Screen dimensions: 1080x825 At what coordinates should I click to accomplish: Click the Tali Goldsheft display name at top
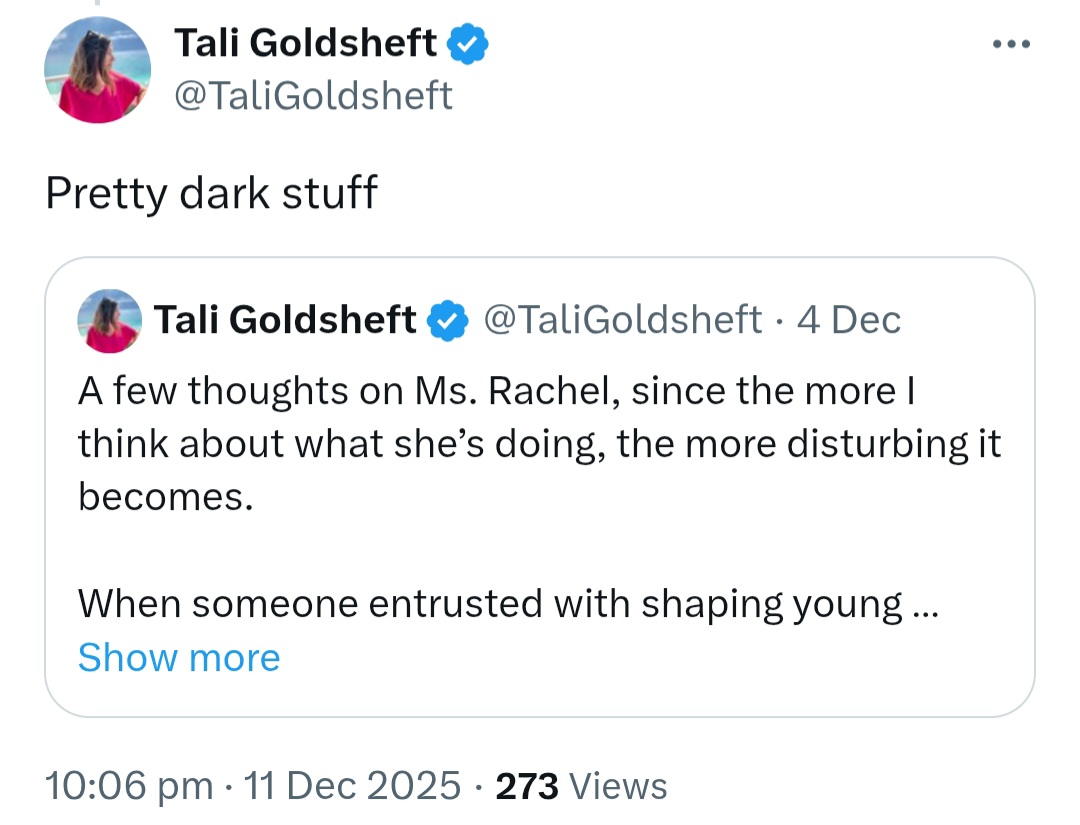point(305,43)
